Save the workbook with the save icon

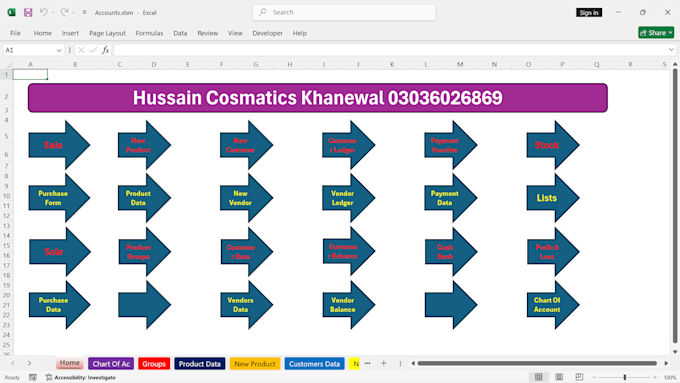[x=28, y=12]
